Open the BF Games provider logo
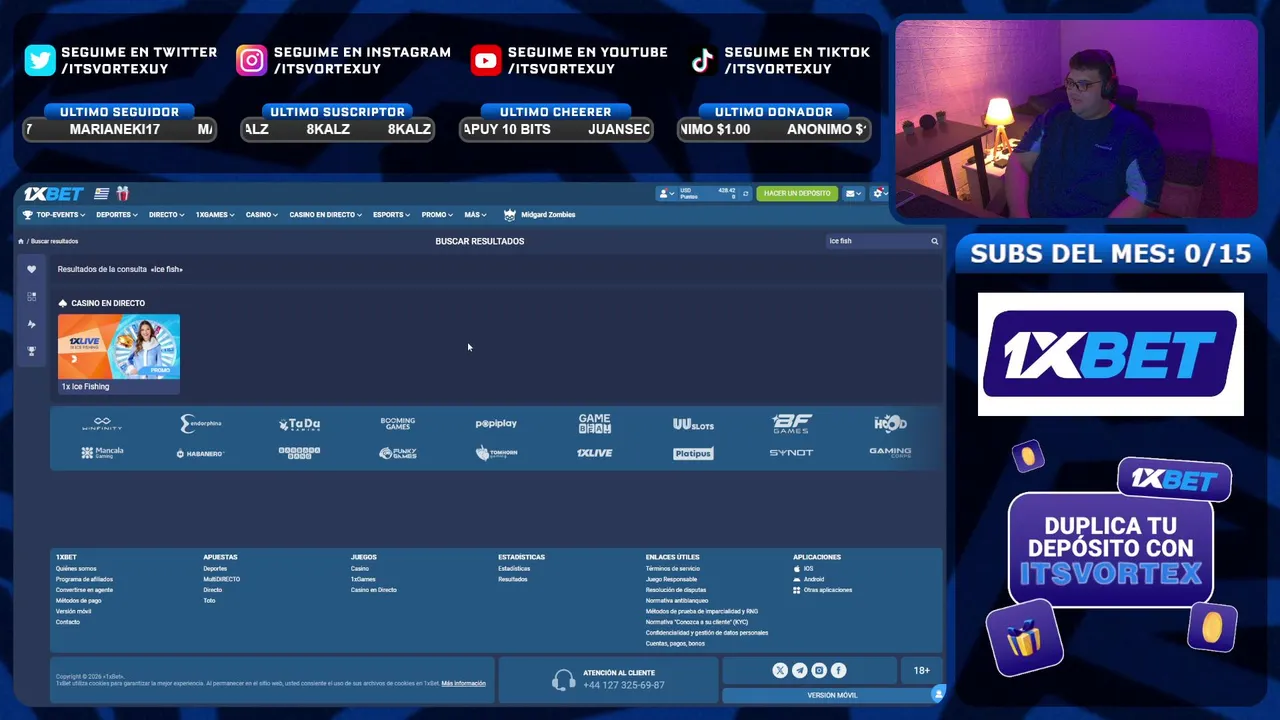Screen dimensions: 1280x720 pos(791,424)
